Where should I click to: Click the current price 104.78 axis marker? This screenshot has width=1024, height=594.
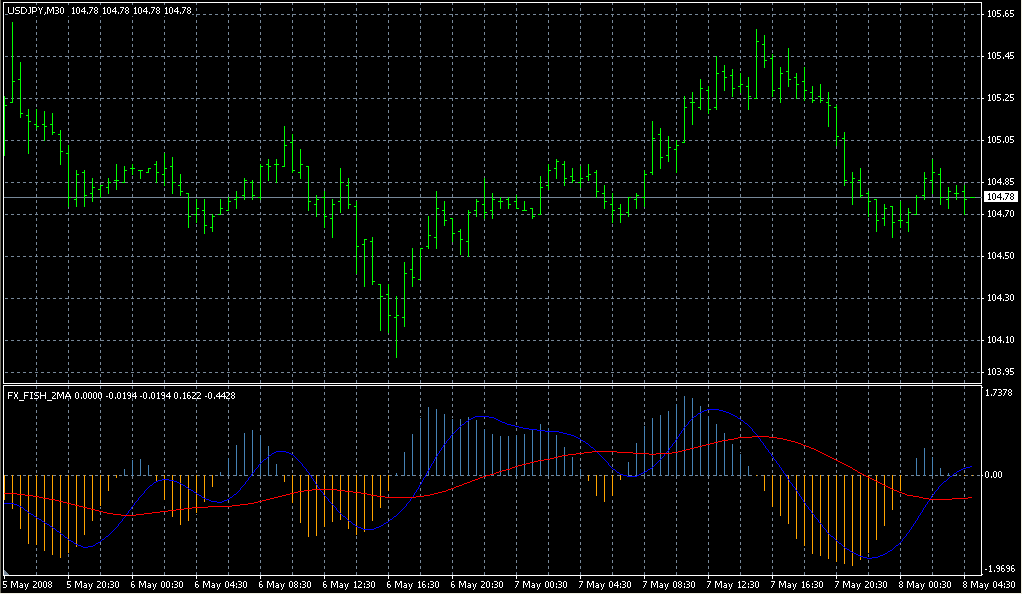pos(1001,198)
